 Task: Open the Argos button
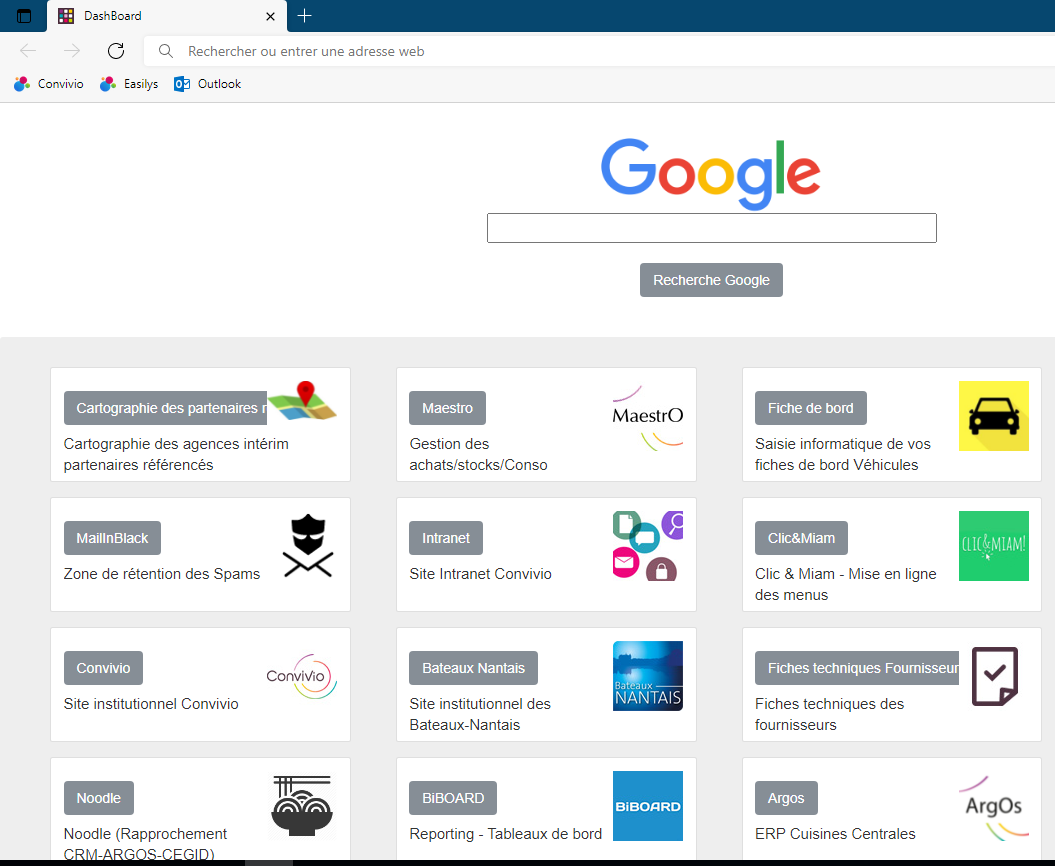(786, 797)
